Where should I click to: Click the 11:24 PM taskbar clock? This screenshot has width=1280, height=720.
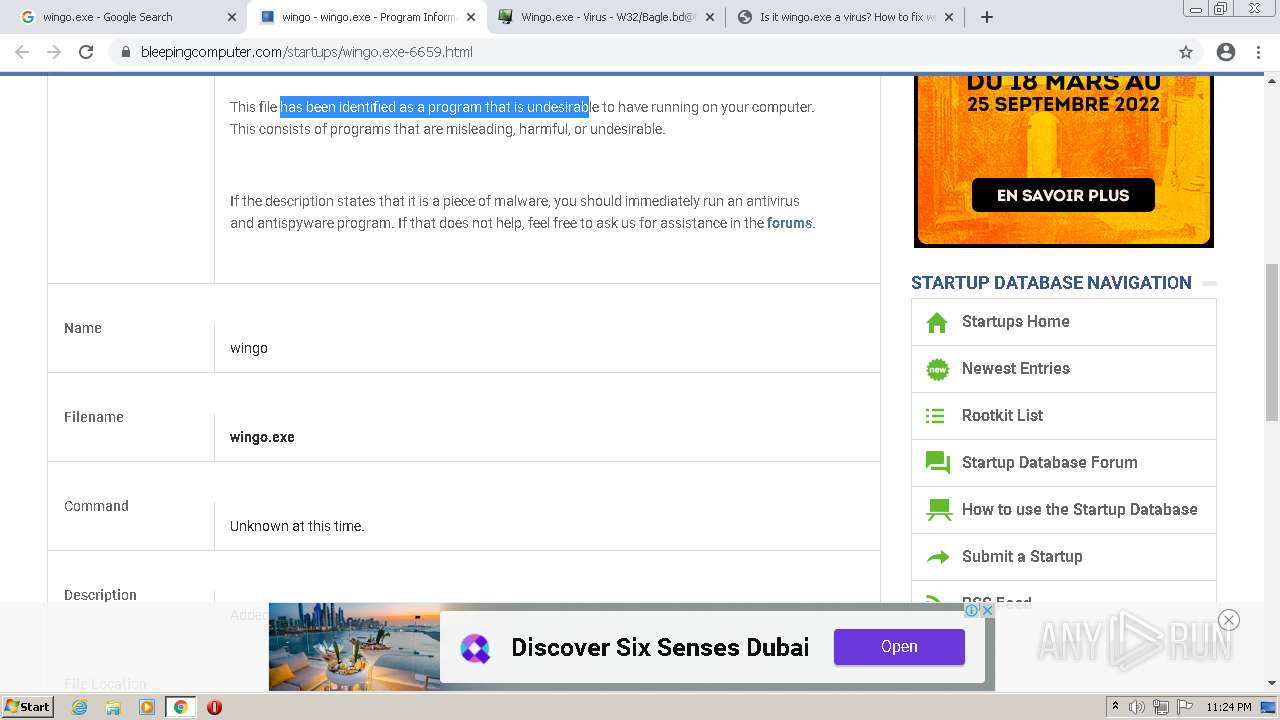pos(1229,707)
